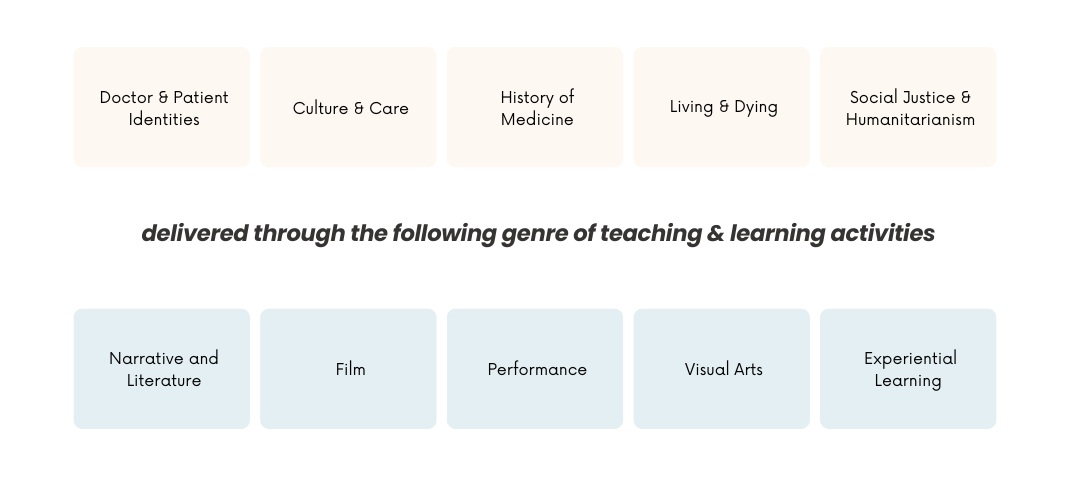Select the Experiential Learning card
The height and width of the screenshot is (478, 1072).
[908, 369]
